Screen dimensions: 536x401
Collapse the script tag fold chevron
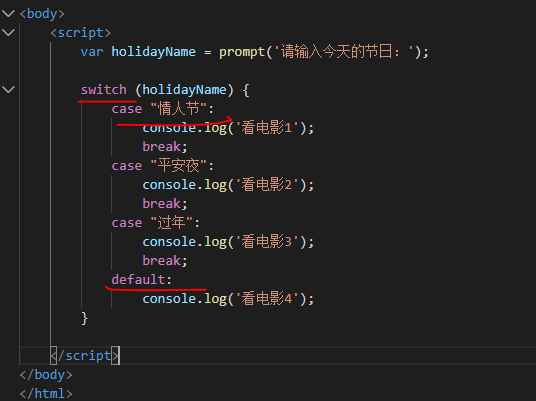point(8,33)
